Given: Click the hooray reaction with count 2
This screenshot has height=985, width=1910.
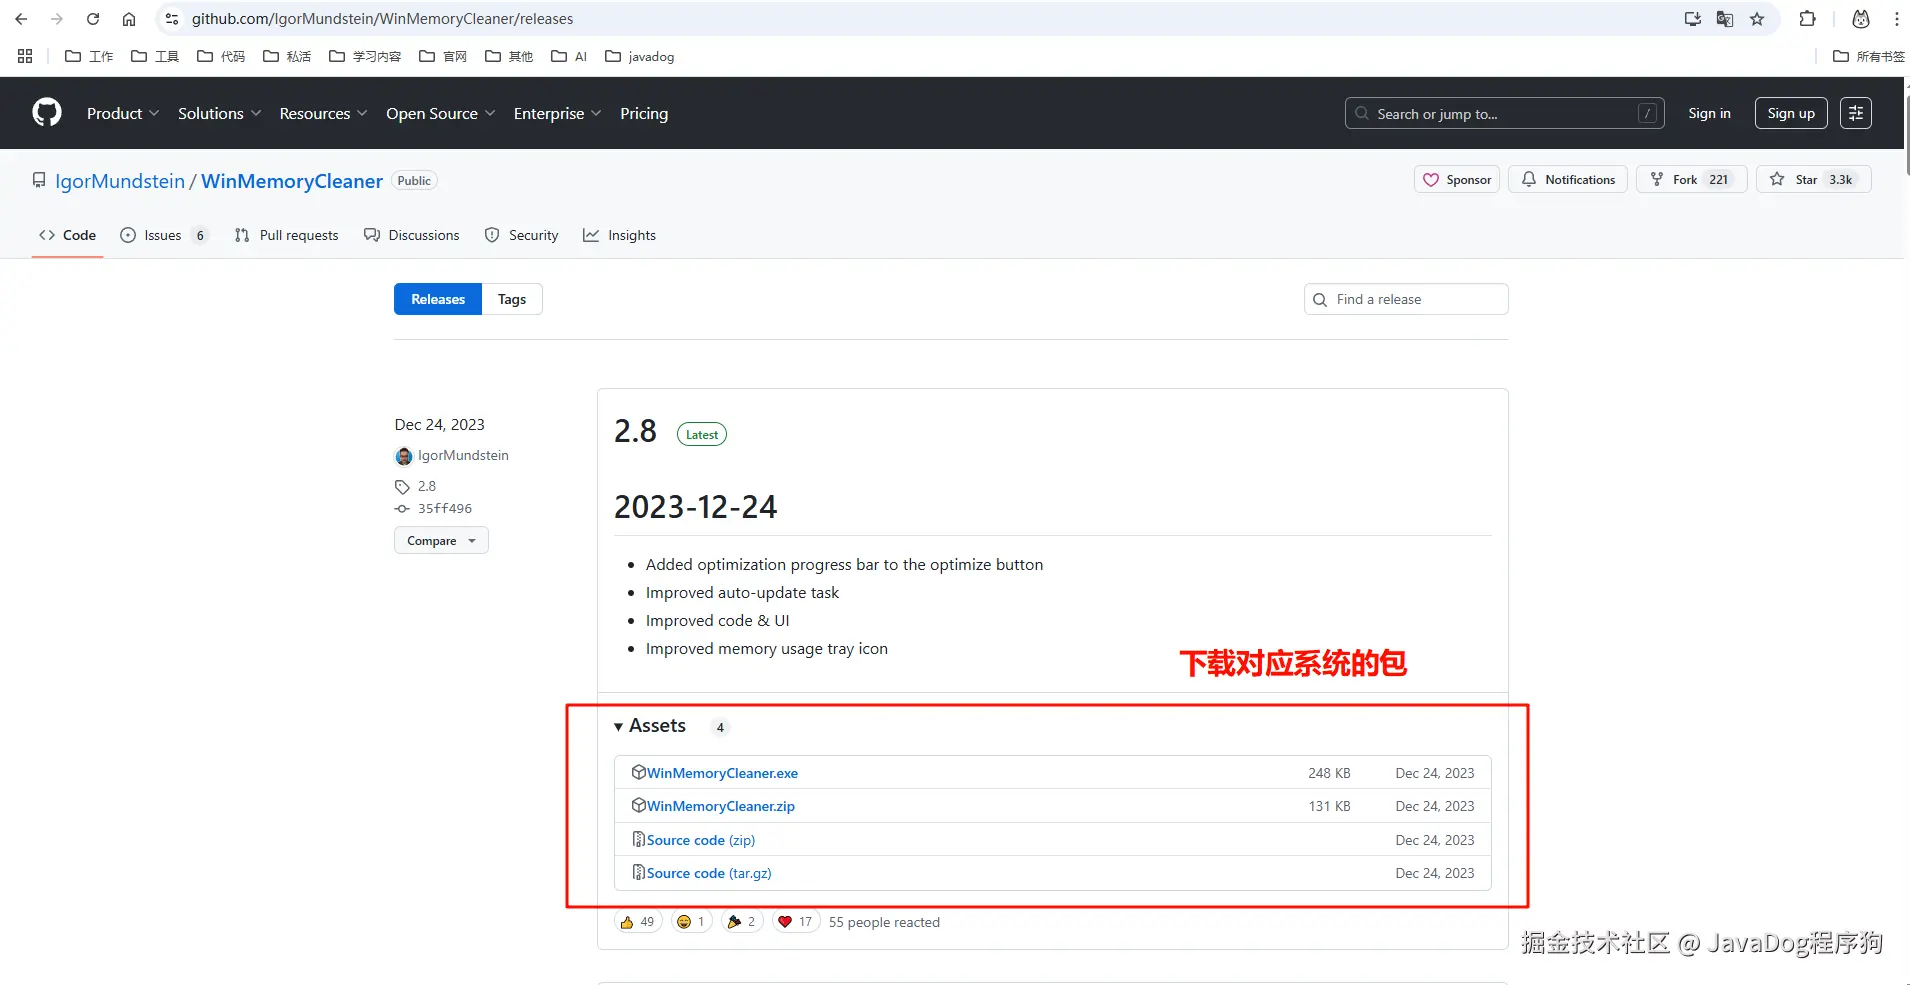Looking at the screenshot, I should (x=742, y=922).
